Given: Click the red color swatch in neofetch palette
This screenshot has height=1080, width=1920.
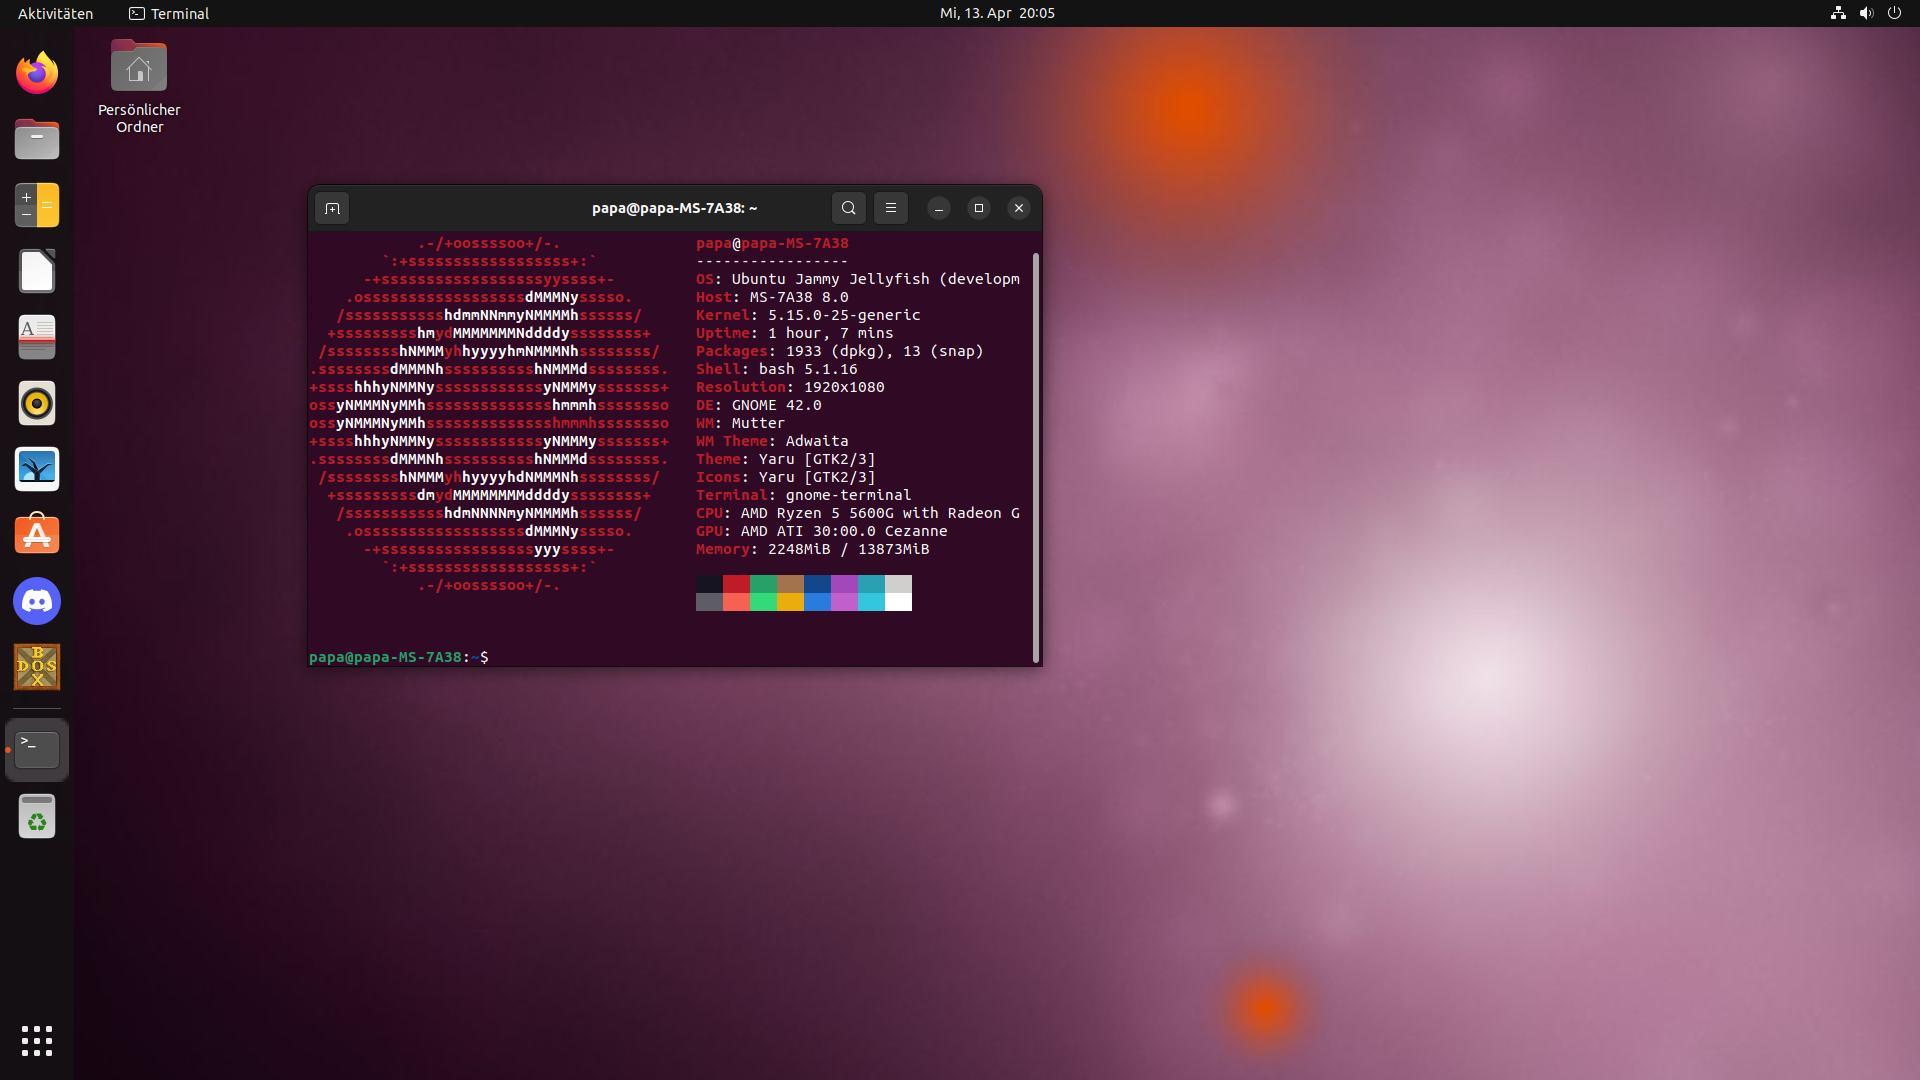Looking at the screenshot, I should point(736,584).
